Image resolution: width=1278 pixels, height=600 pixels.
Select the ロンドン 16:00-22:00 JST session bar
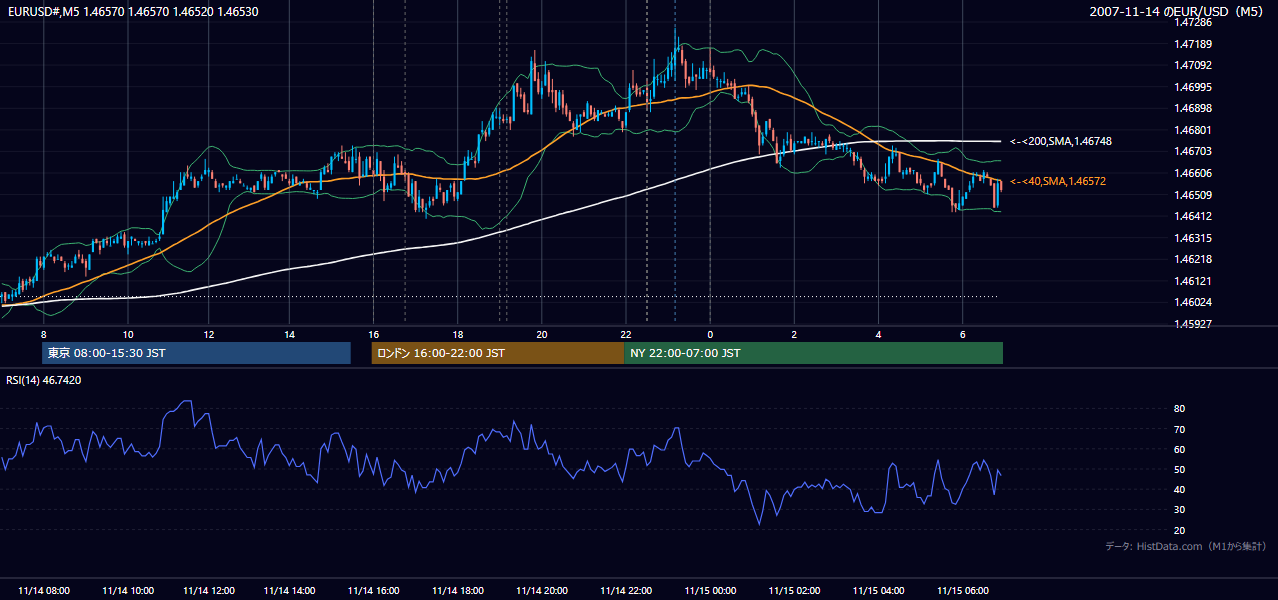pos(498,353)
